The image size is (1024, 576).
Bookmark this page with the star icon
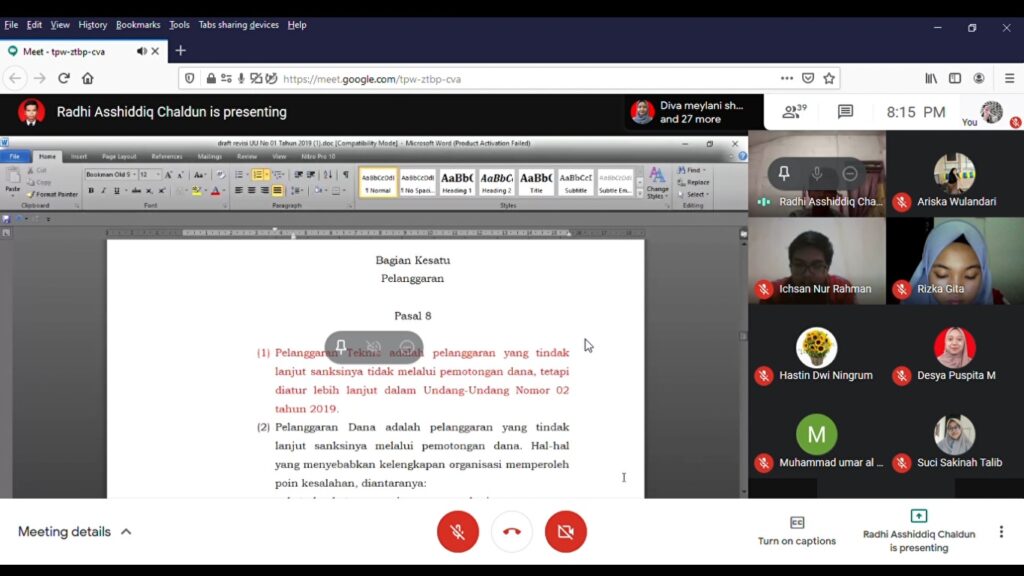coord(829,78)
